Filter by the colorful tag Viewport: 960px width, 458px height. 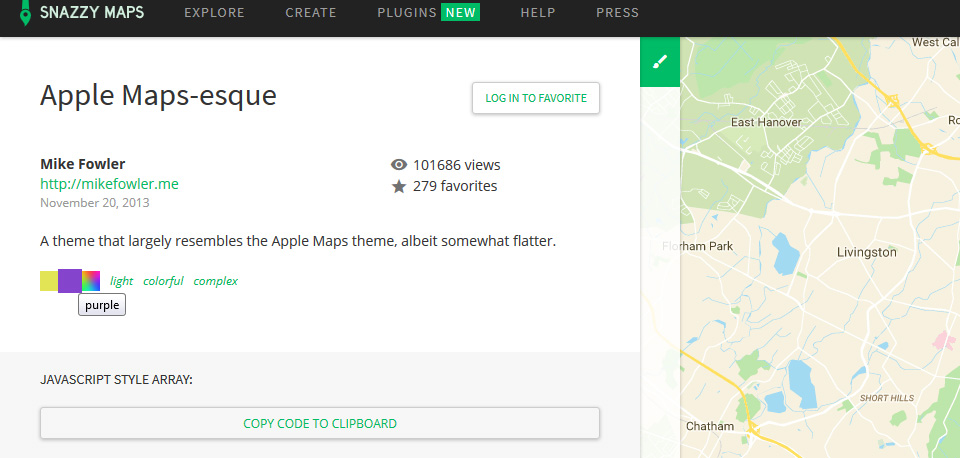click(163, 281)
